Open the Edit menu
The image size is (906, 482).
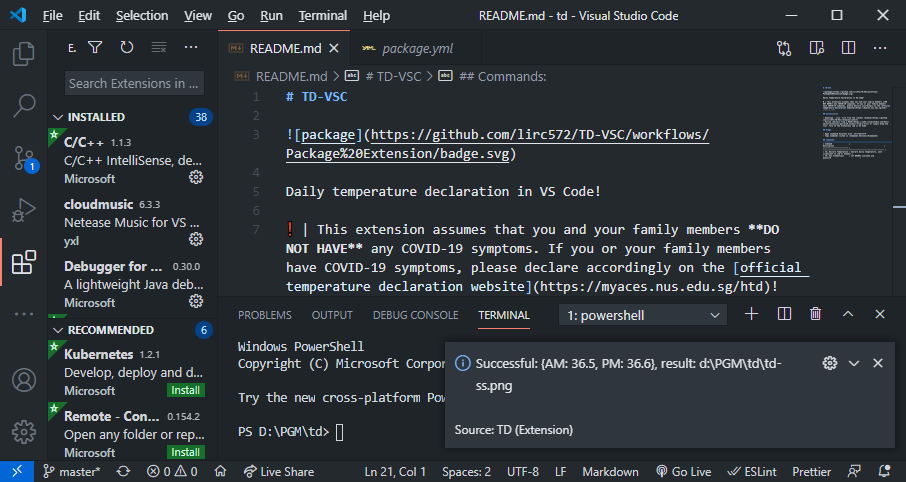pos(89,16)
